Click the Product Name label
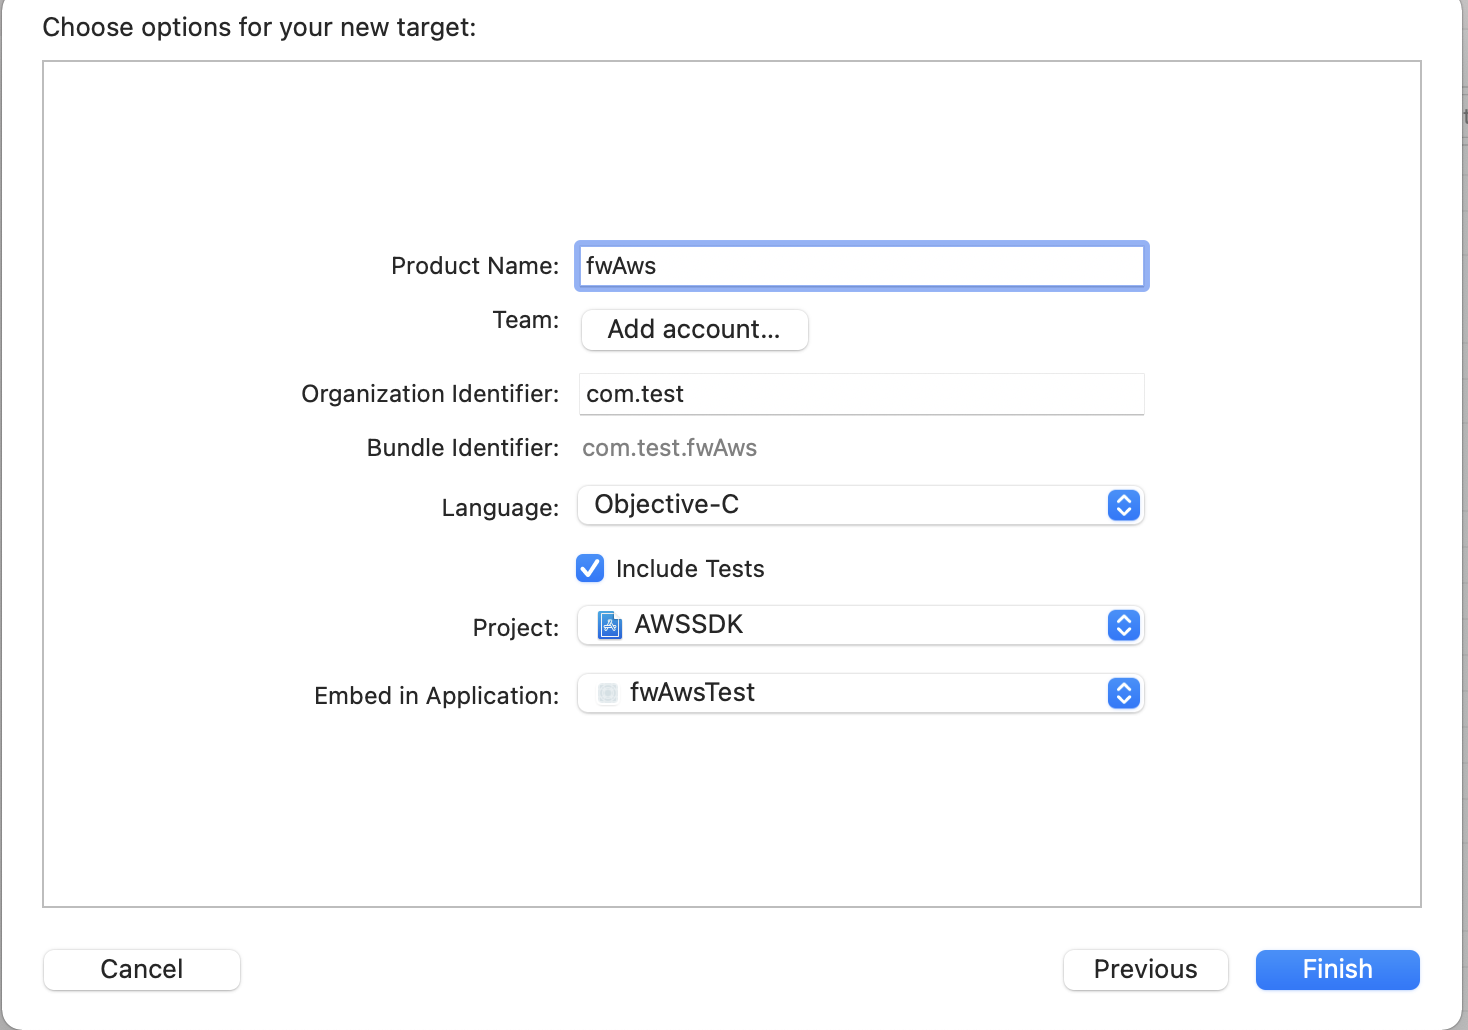Viewport: 1468px width, 1030px height. click(474, 266)
